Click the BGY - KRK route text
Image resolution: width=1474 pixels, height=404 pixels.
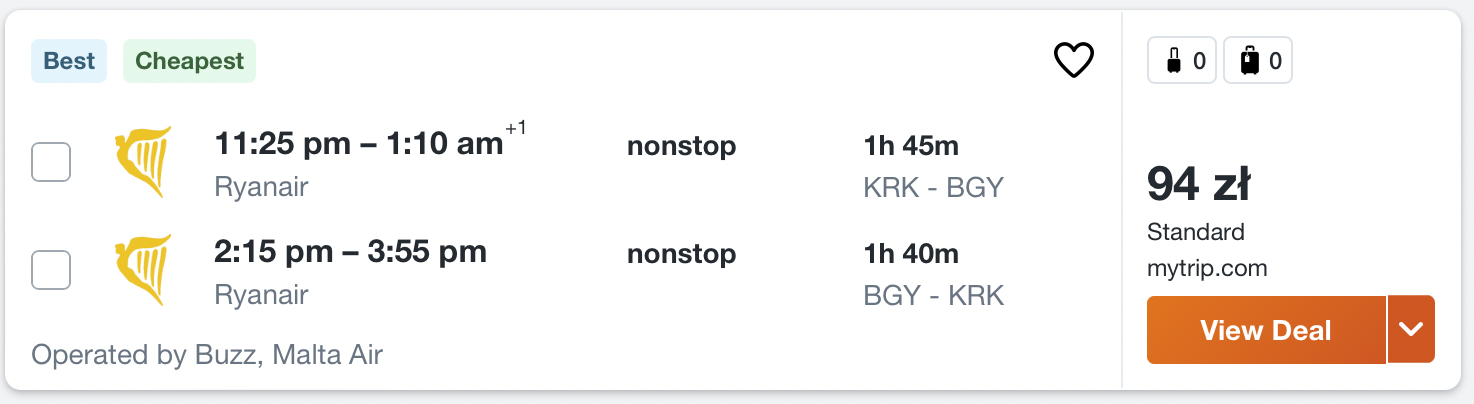pyautogui.click(x=933, y=295)
